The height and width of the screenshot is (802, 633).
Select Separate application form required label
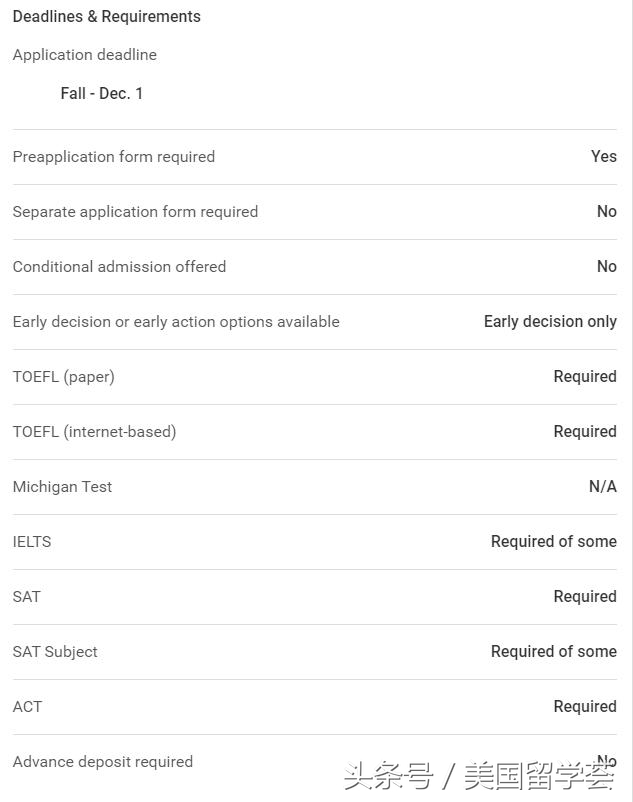click(135, 212)
